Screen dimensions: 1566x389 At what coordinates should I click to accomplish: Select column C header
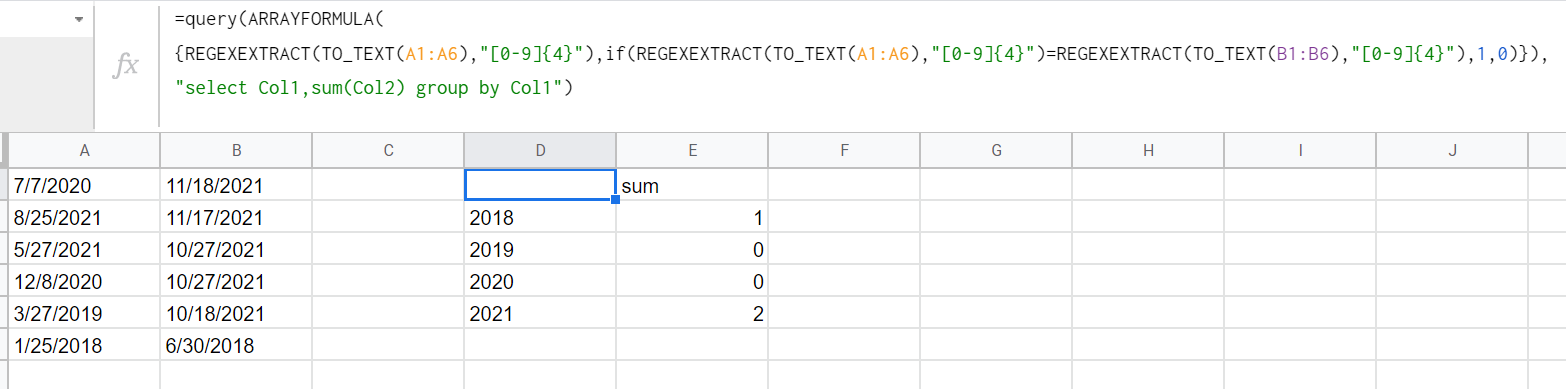388,151
